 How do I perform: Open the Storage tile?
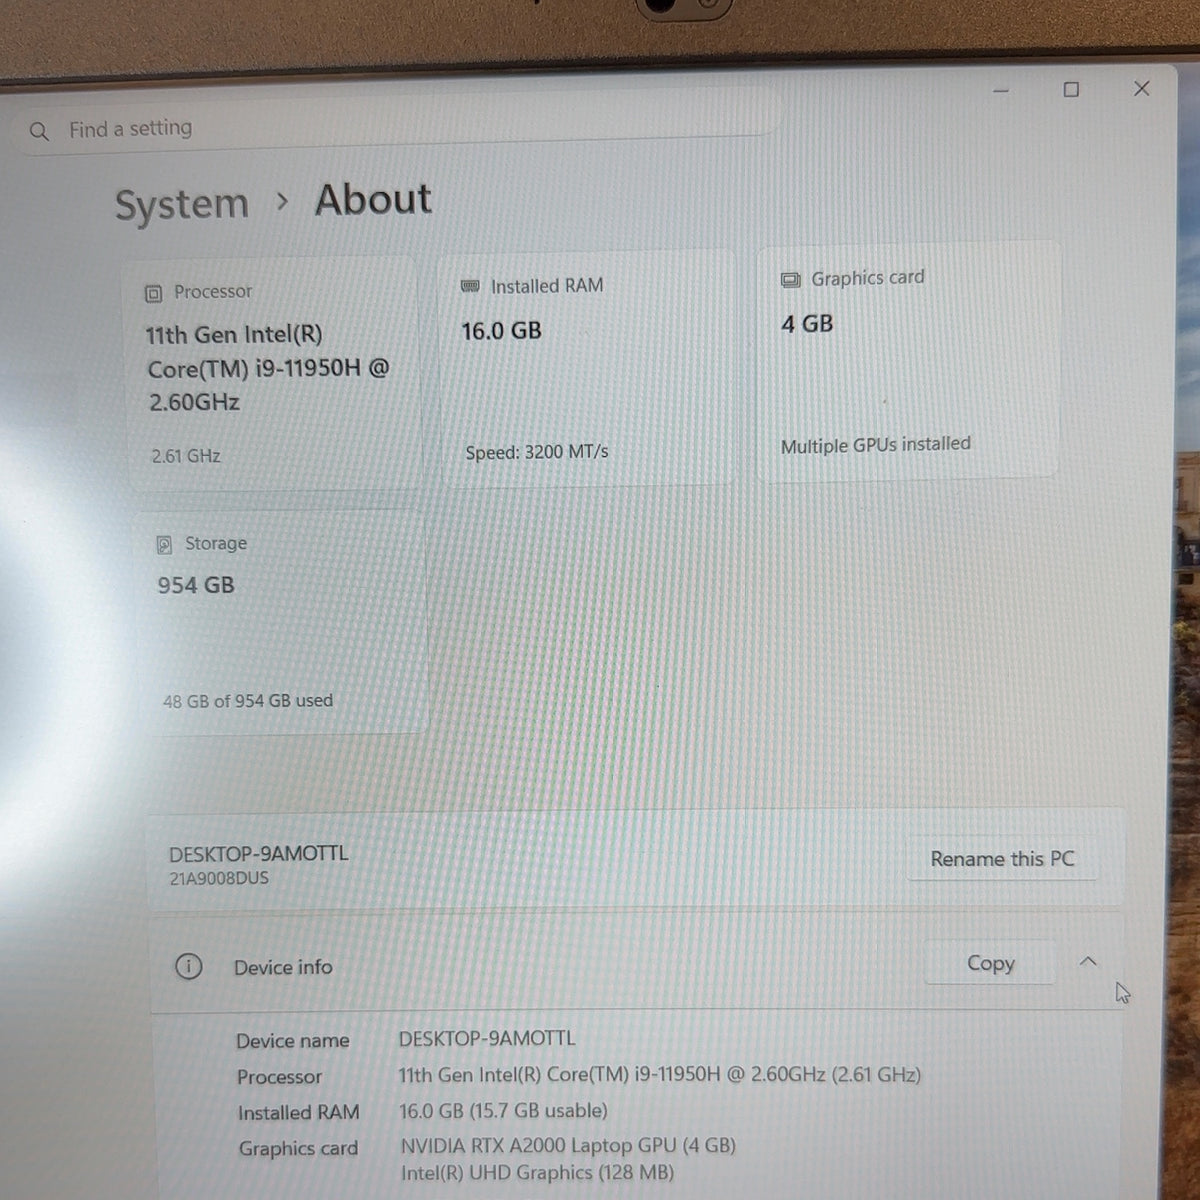click(284, 622)
